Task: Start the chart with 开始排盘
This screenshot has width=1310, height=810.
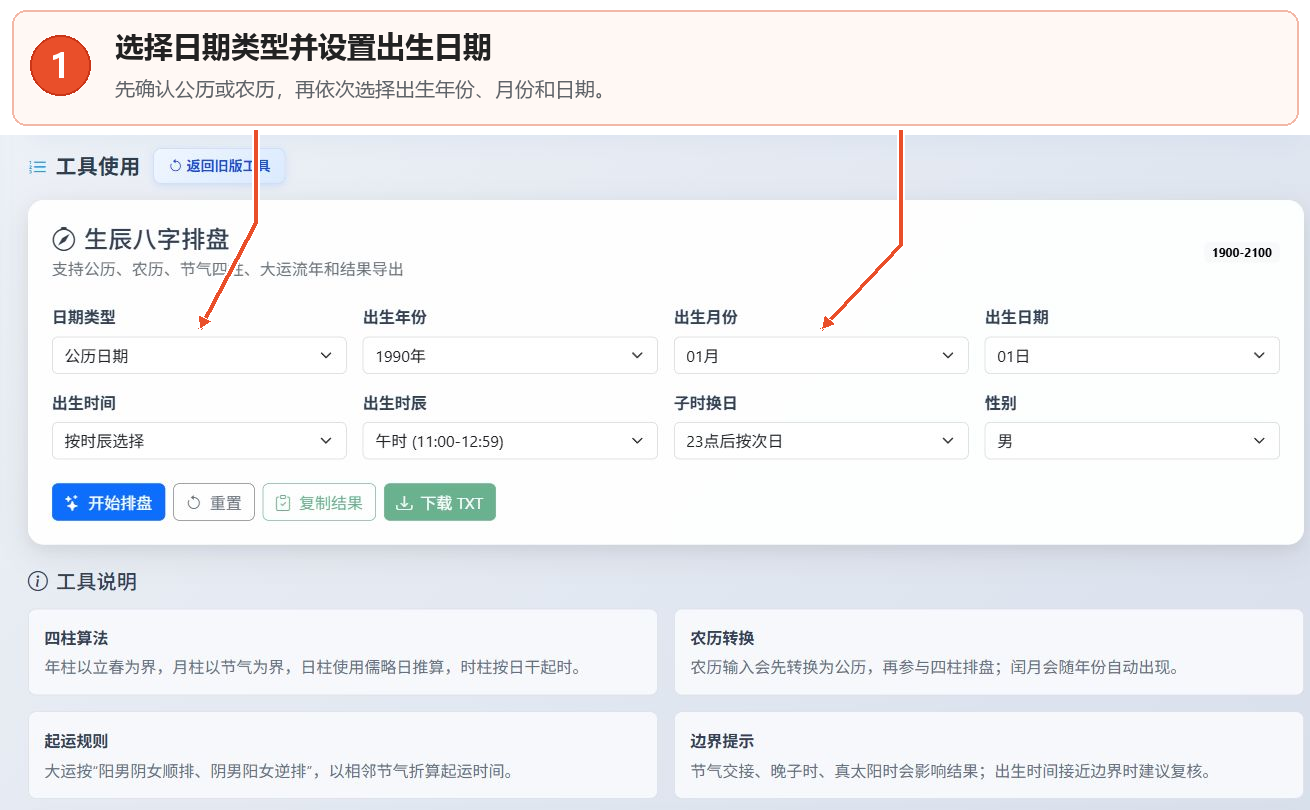Action: pos(108,503)
